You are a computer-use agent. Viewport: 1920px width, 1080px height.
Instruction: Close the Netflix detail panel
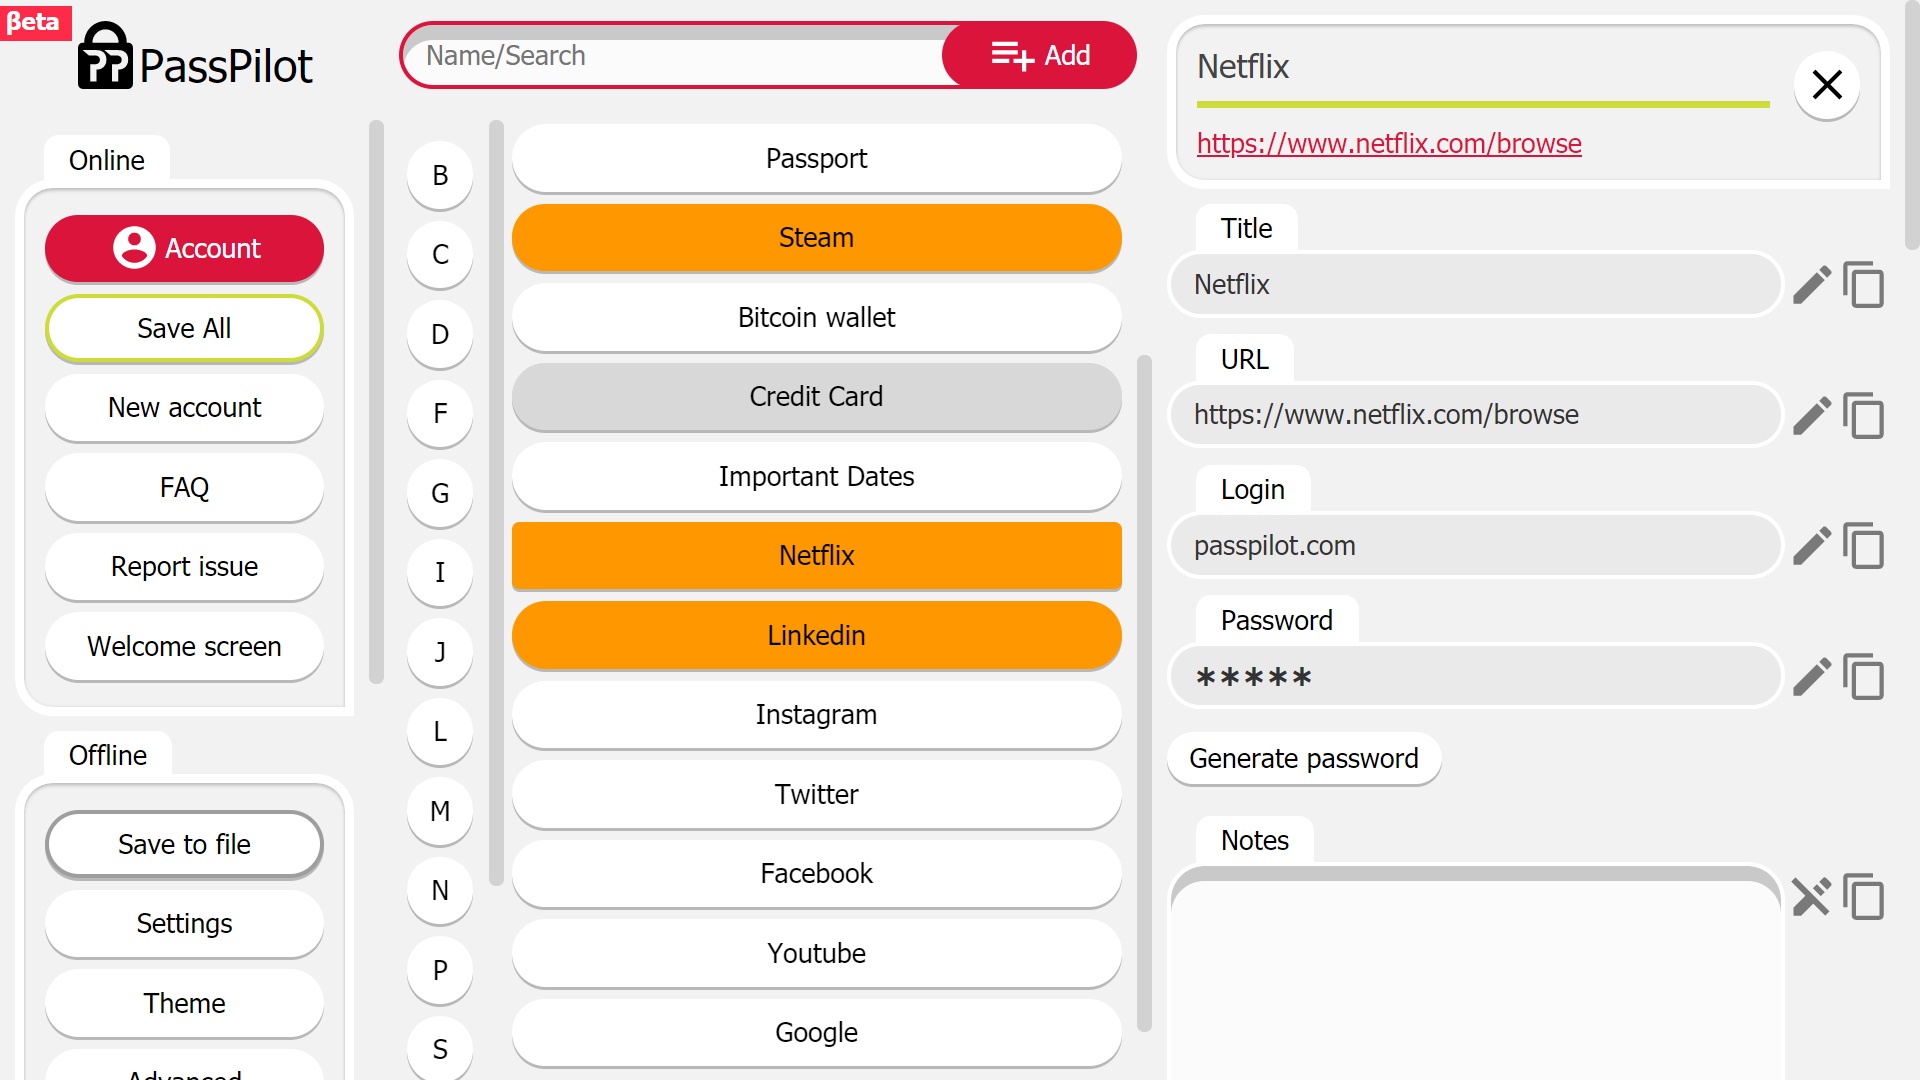1826,85
